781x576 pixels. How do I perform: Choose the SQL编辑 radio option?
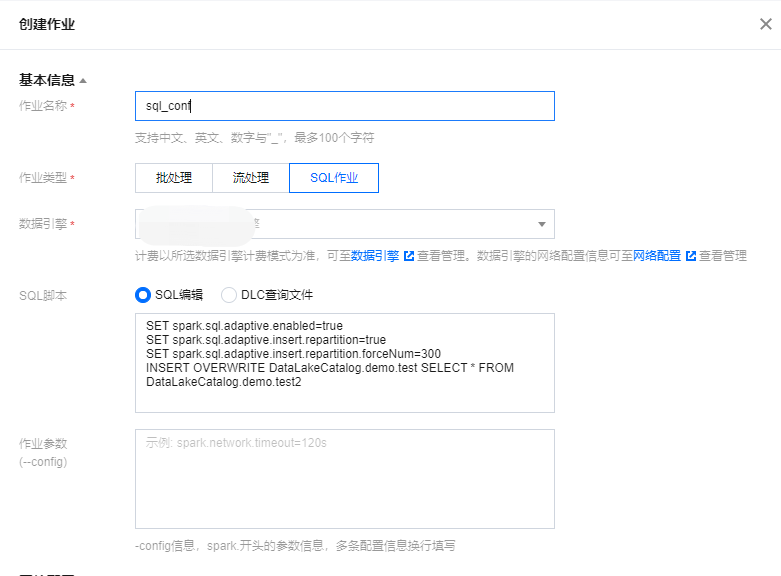pyautogui.click(x=142, y=295)
